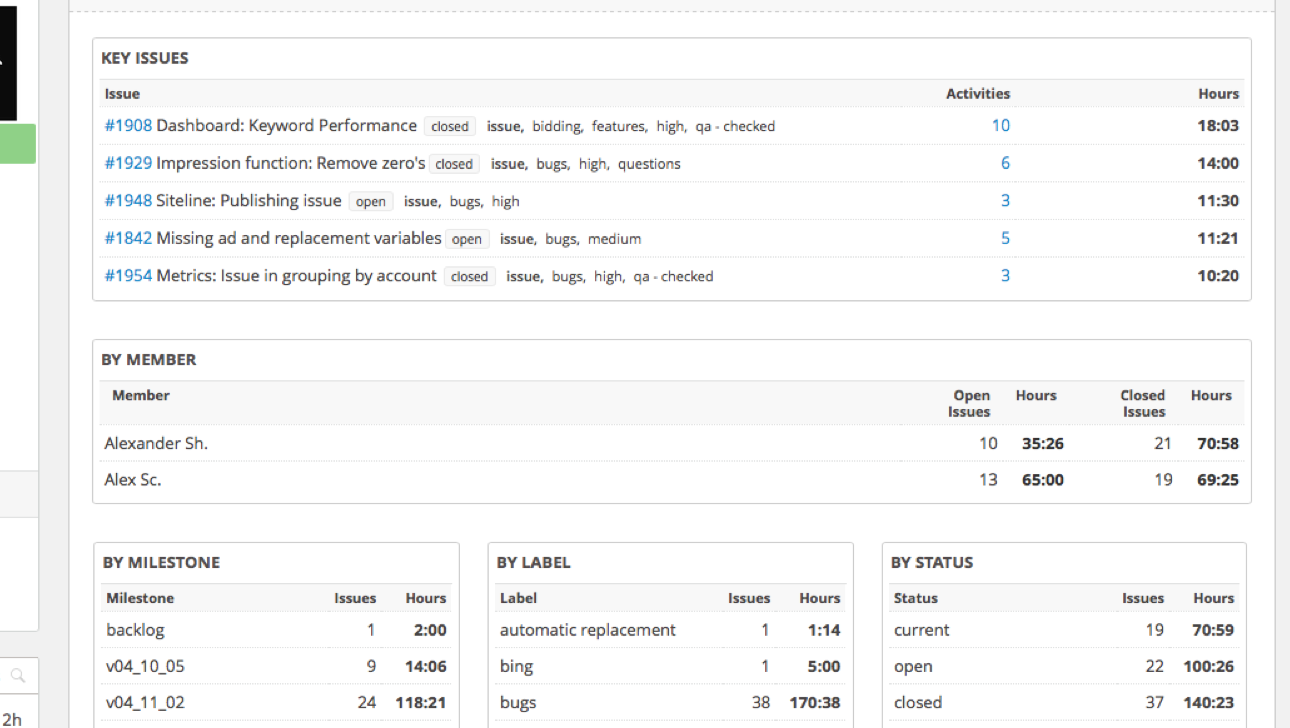Click activities count 3 for Siteline issue
The height and width of the screenshot is (728, 1290).
[1005, 201]
